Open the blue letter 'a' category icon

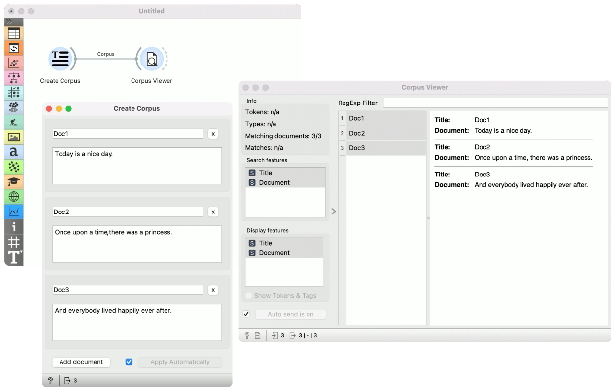14,152
